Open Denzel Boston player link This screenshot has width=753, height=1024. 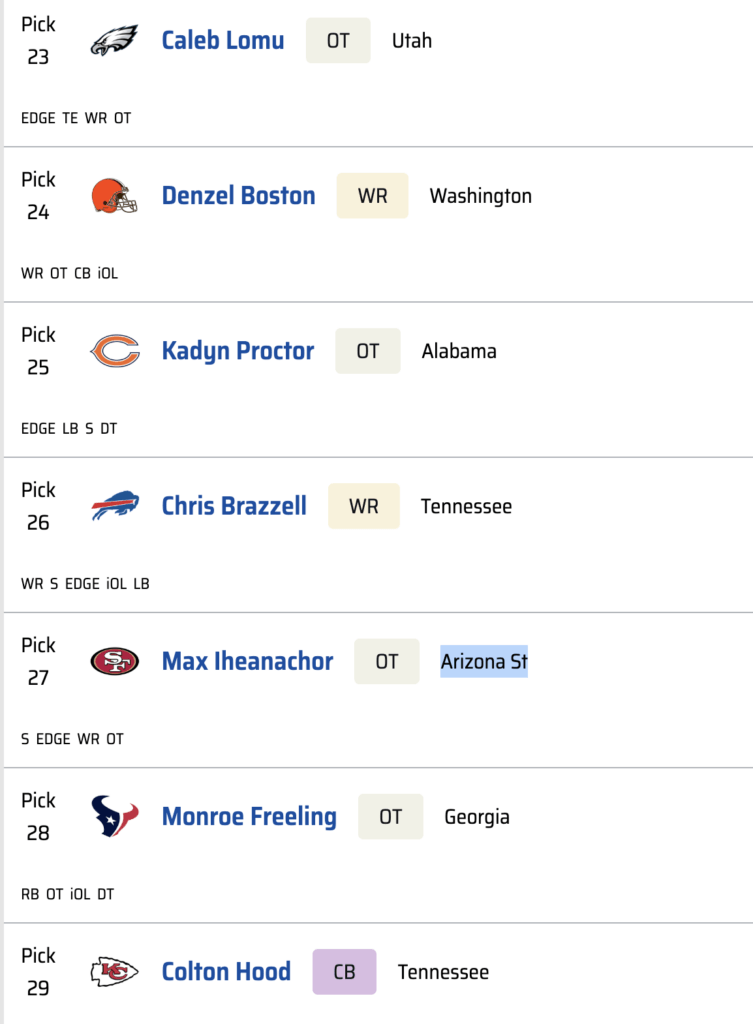(x=238, y=196)
